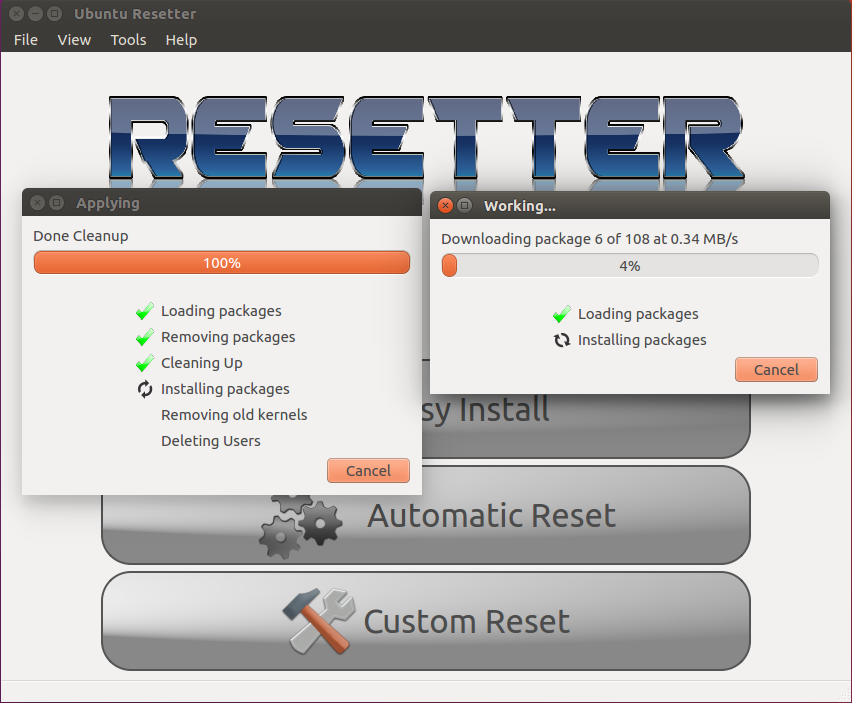This screenshot has width=852, height=703.
Task: Cancel the Applying dialog
Action: pos(368,470)
